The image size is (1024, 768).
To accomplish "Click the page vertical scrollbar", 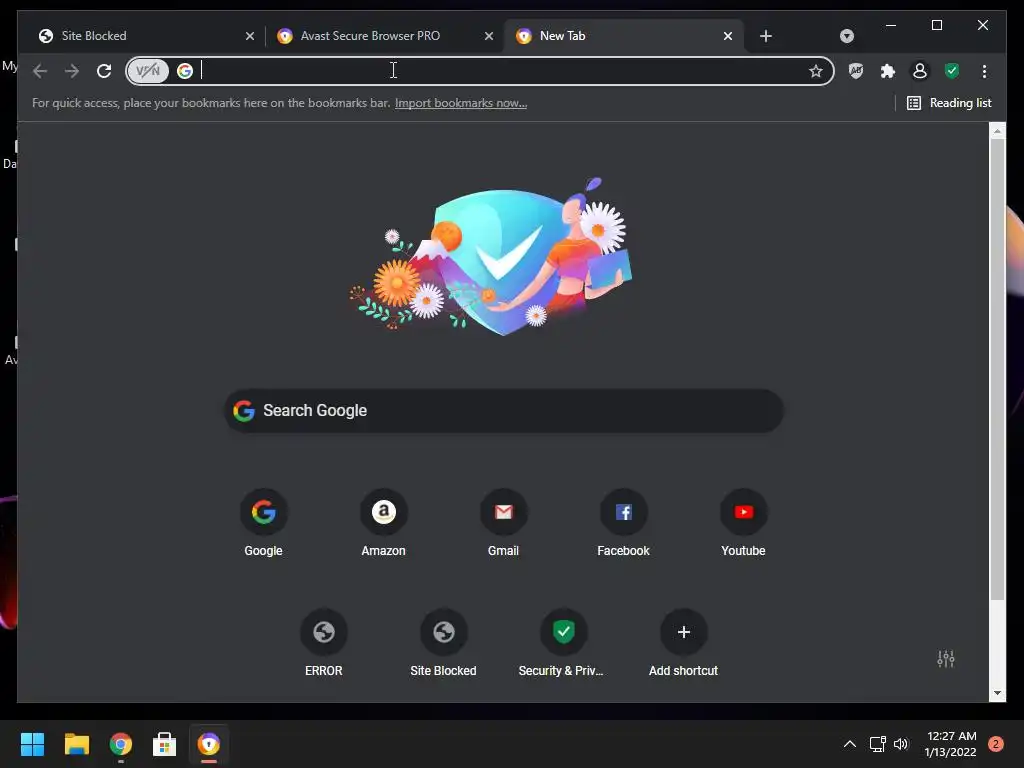I will pyautogui.click(x=997, y=368).
